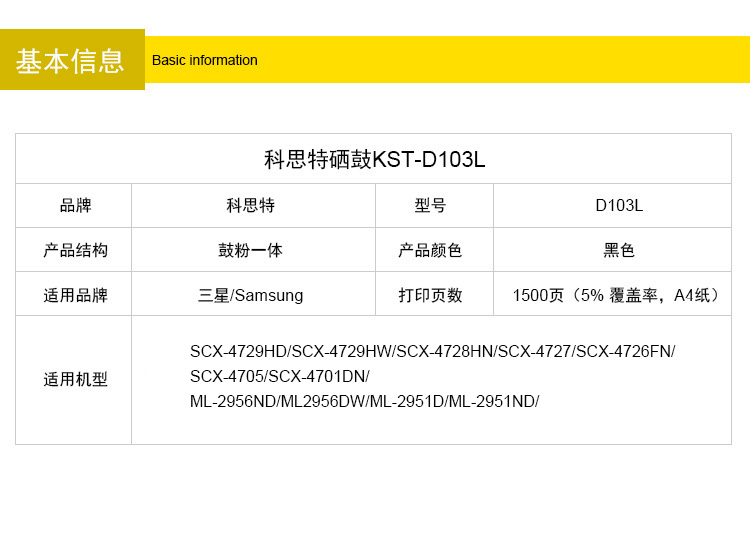Select the 鼓粉一体 structure value
This screenshot has height=533, width=750.
(x=251, y=250)
